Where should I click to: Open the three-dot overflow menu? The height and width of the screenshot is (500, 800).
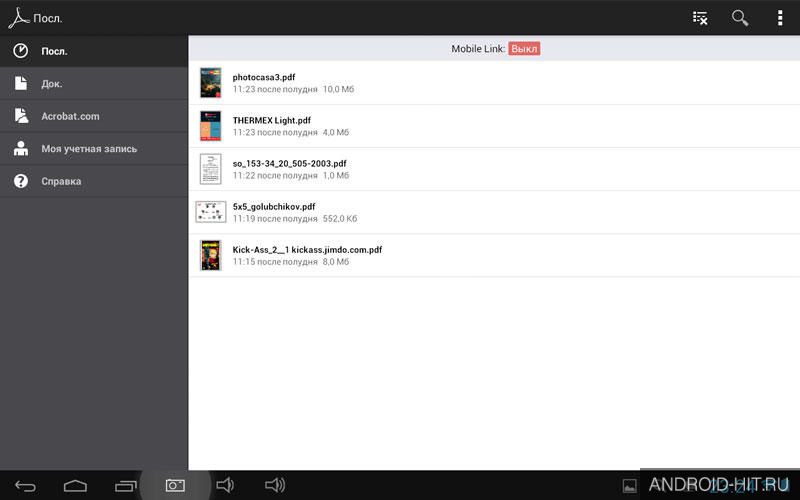point(780,18)
